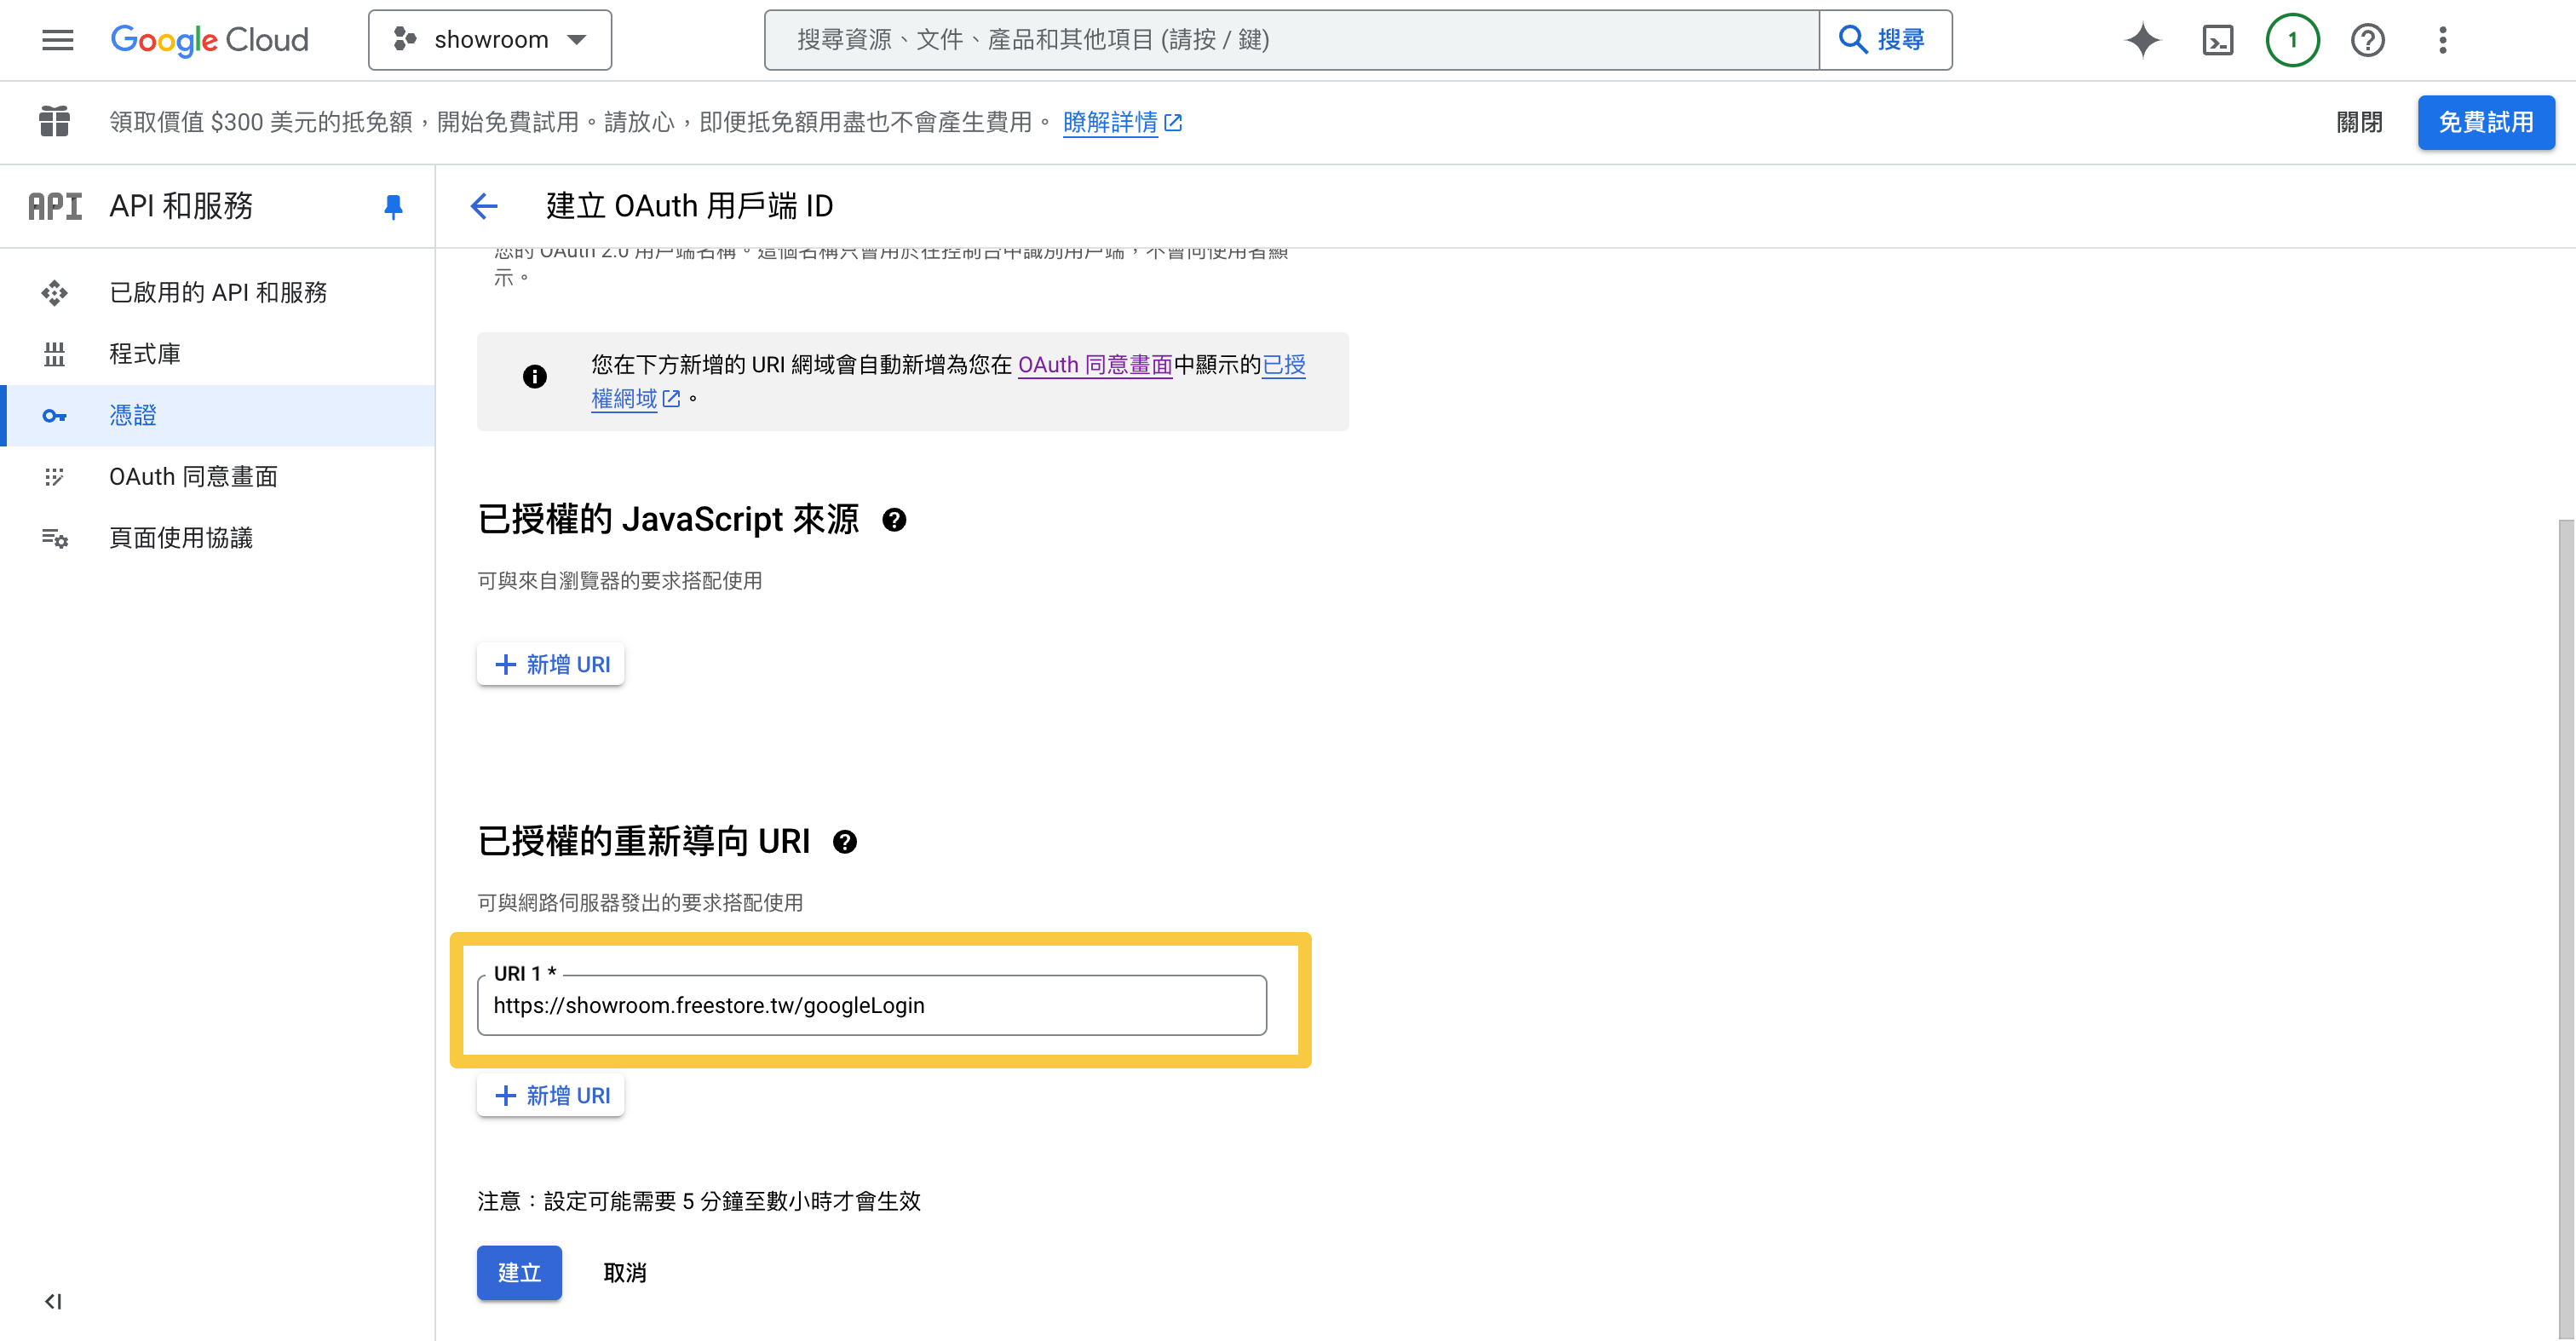
Task: Open the help question mark icon
Action: pos(2367,40)
